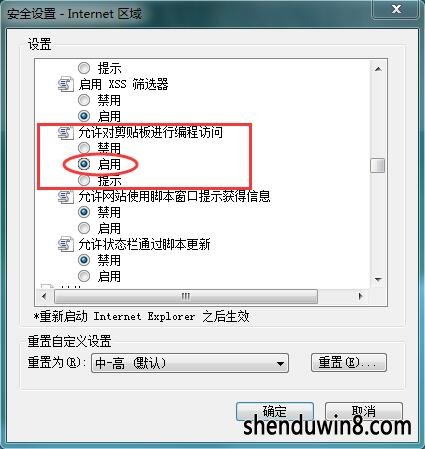Close the 安全设置 dialog window
Screen dimensions: 425x449
click(396, 9)
